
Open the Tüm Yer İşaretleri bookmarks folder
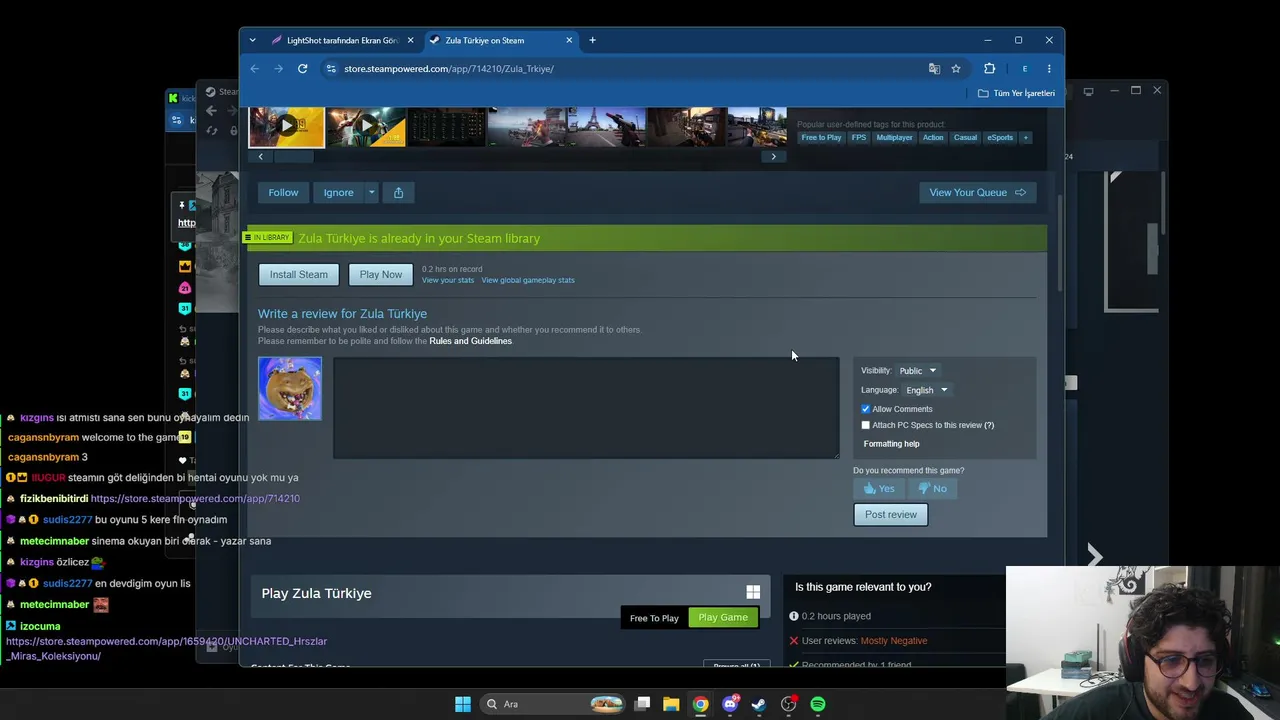click(x=1016, y=93)
